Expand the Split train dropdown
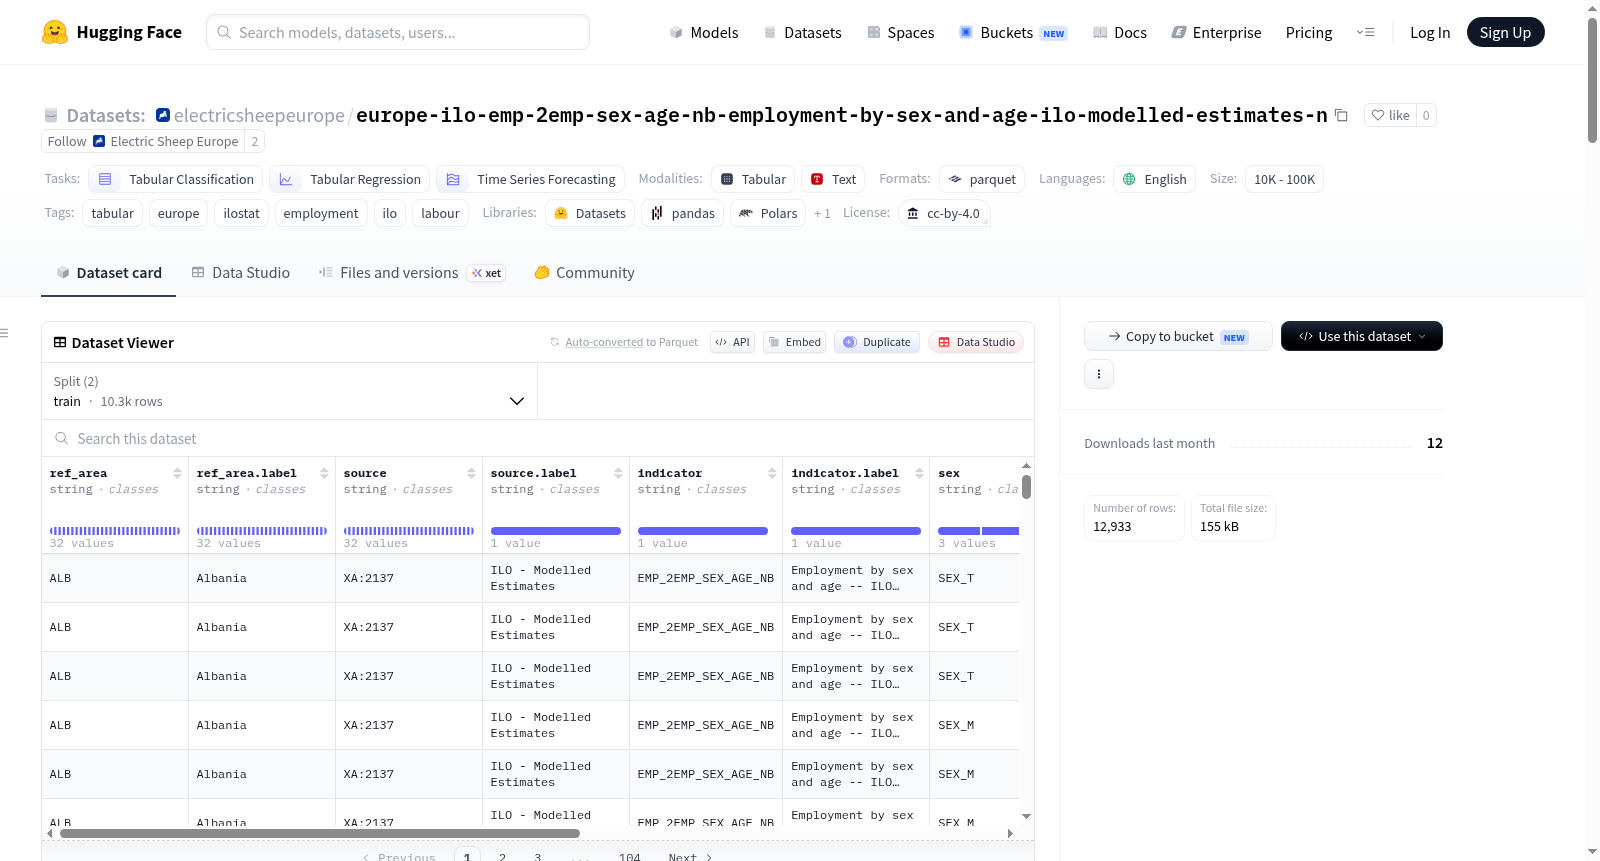The image size is (1600, 861). [x=289, y=391]
